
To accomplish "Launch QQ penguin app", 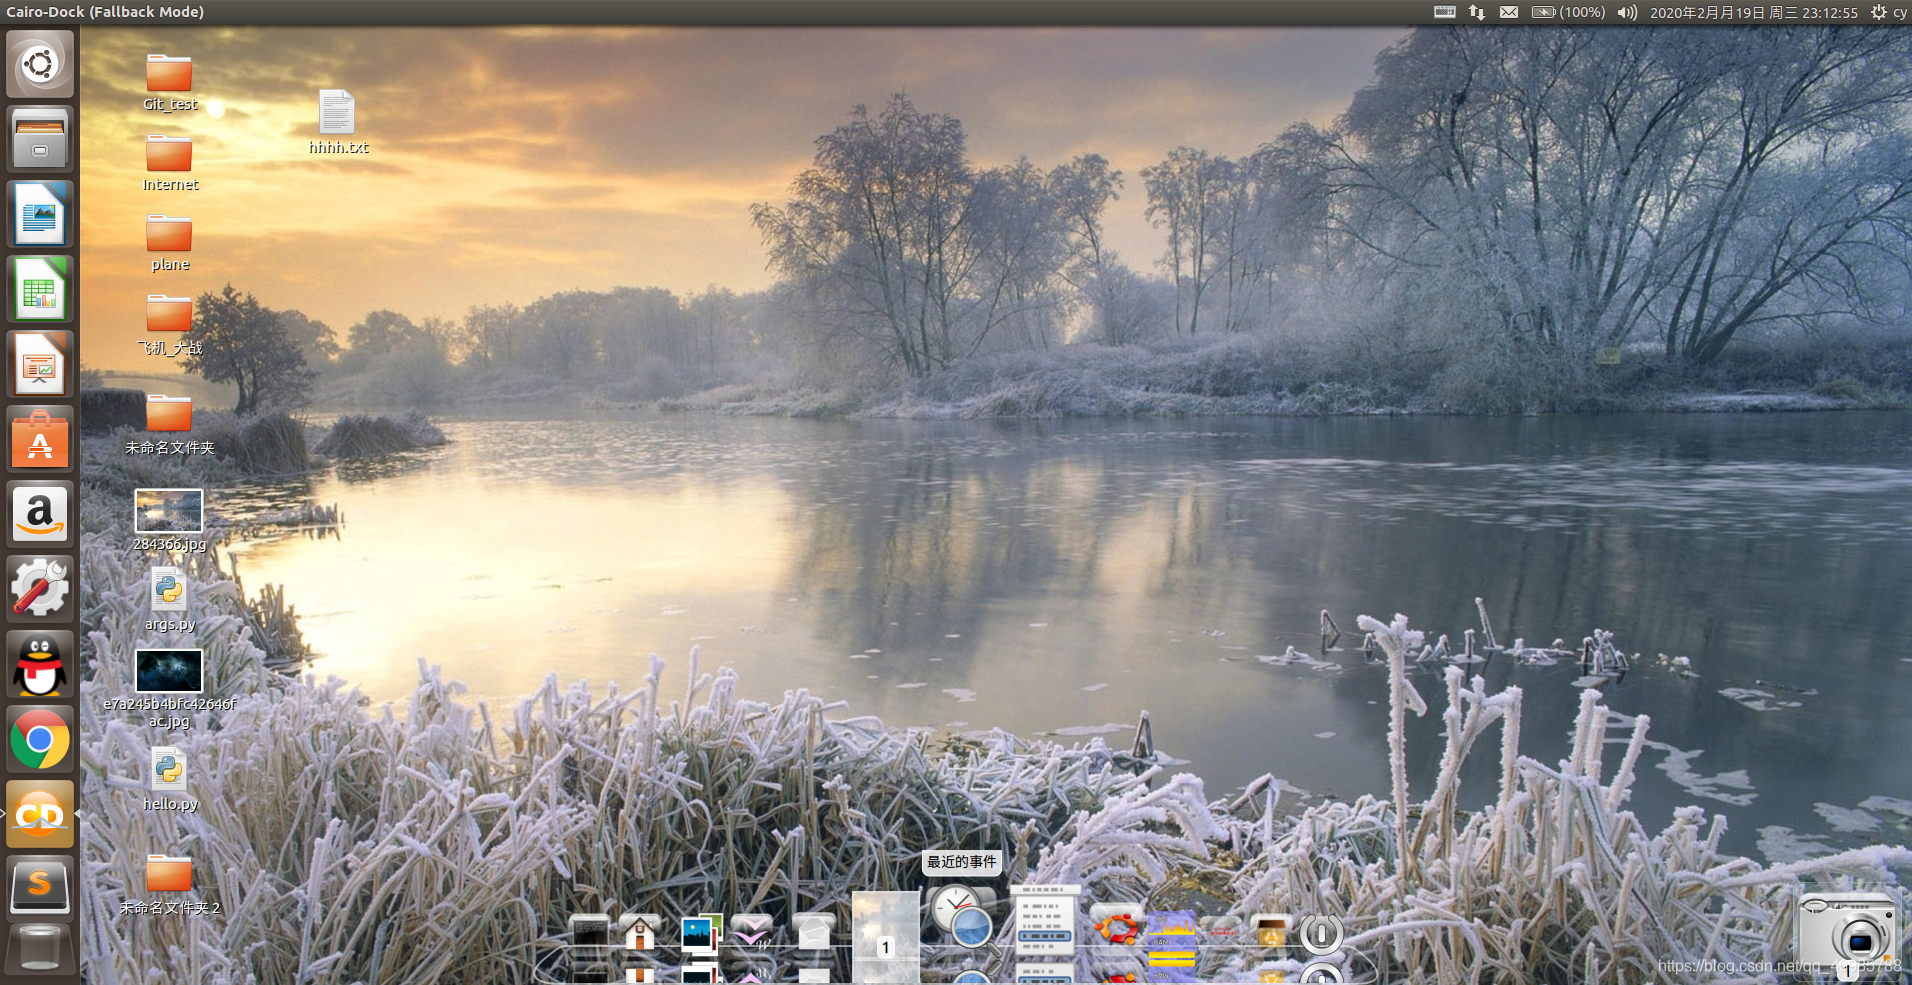I will coord(40,664).
